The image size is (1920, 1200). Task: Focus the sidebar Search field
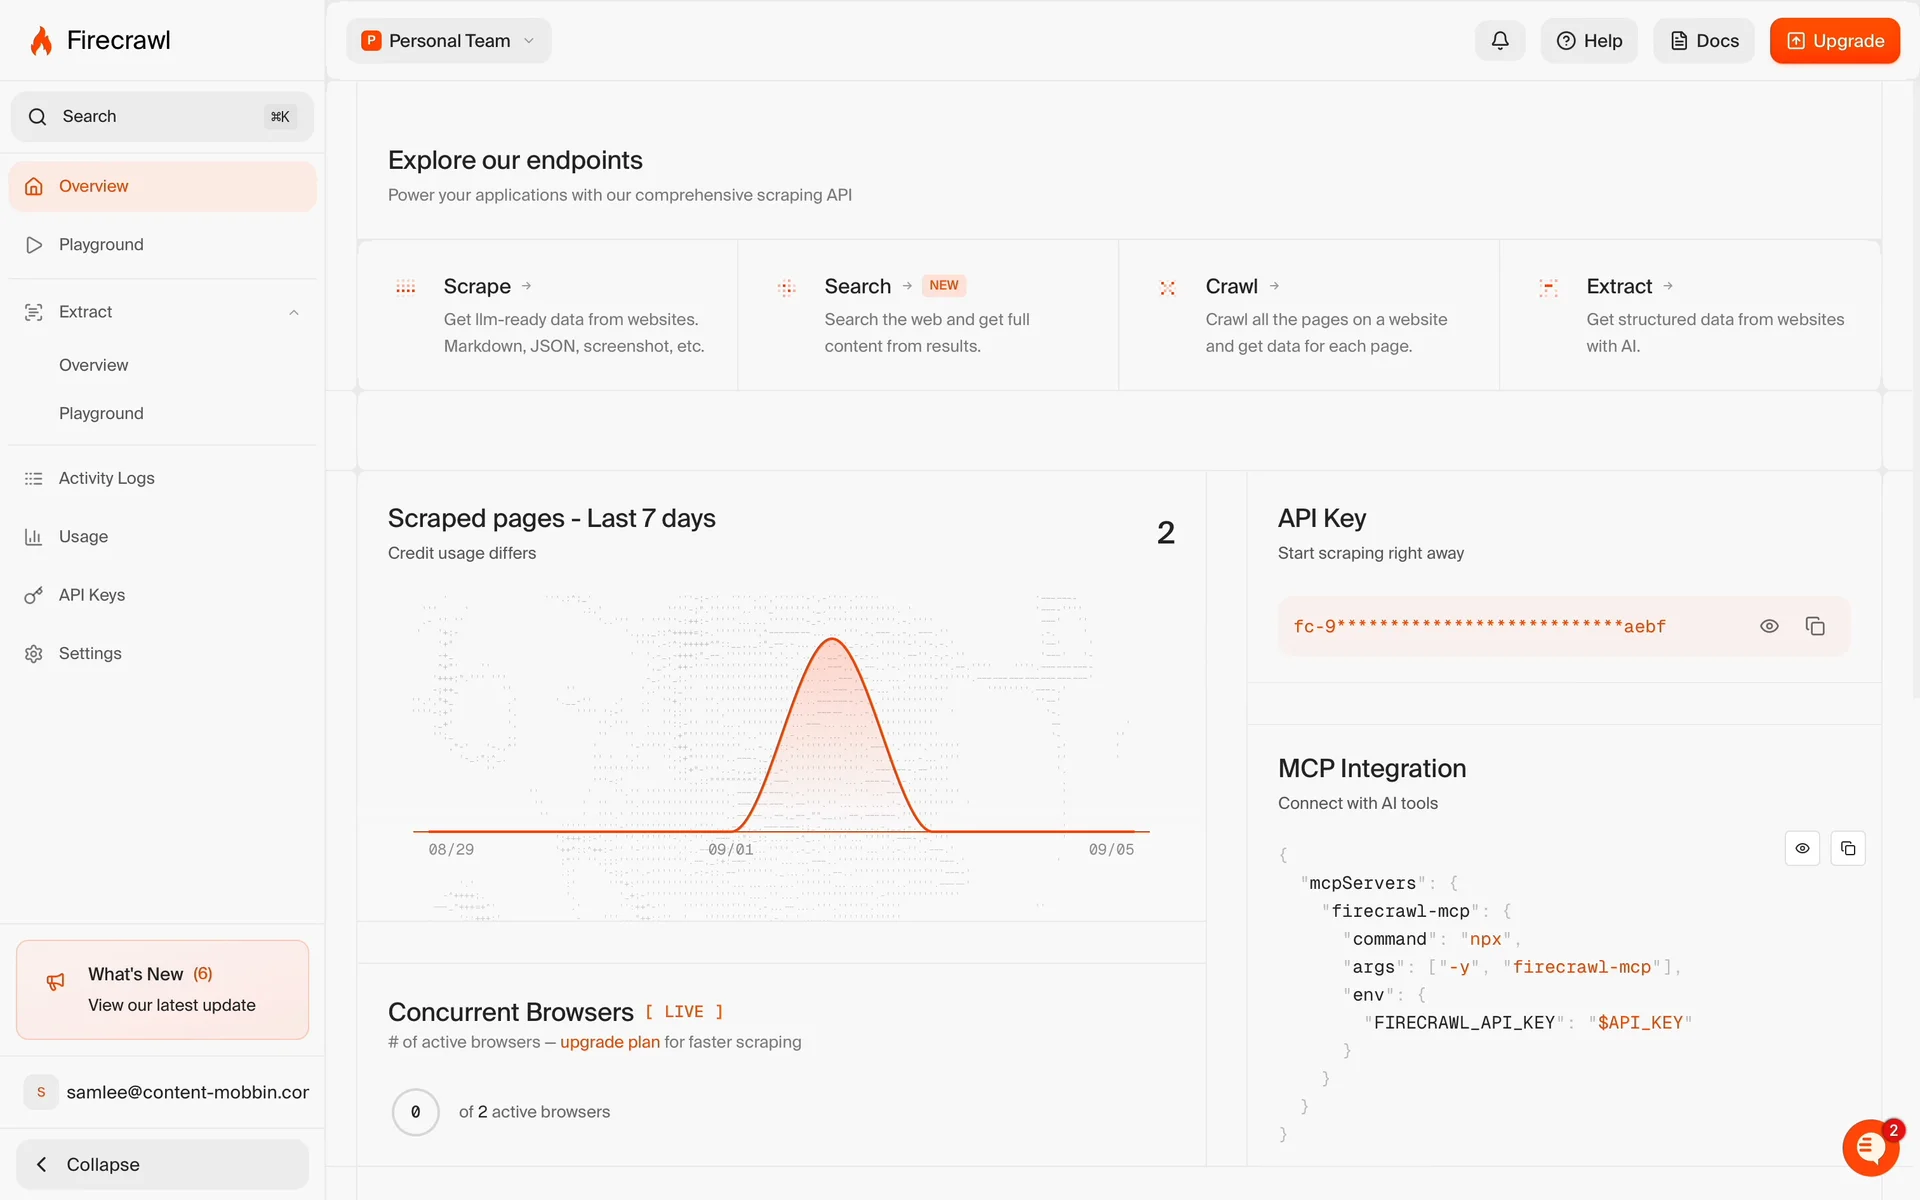click(x=162, y=117)
